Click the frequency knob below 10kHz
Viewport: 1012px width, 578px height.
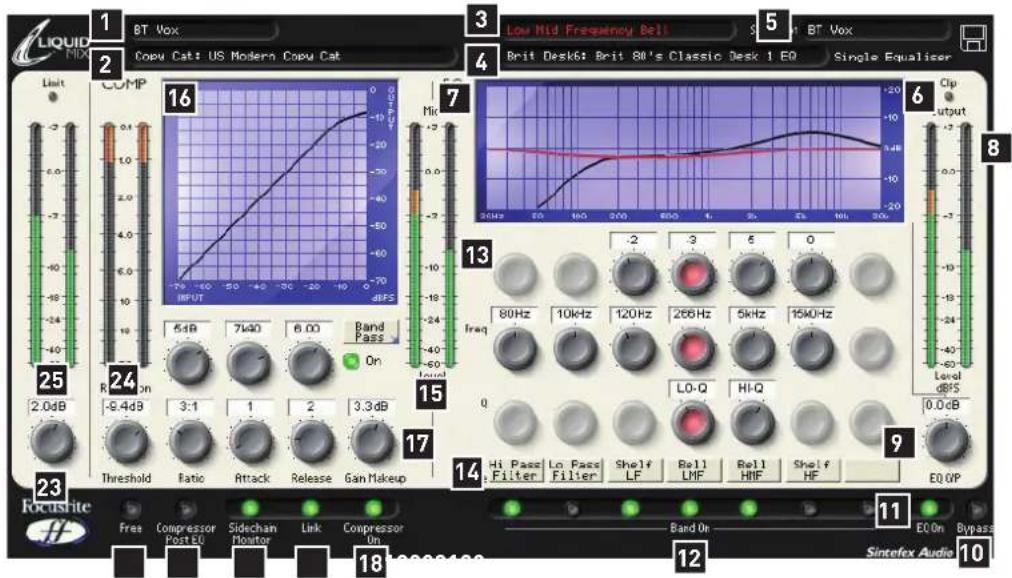[574, 348]
